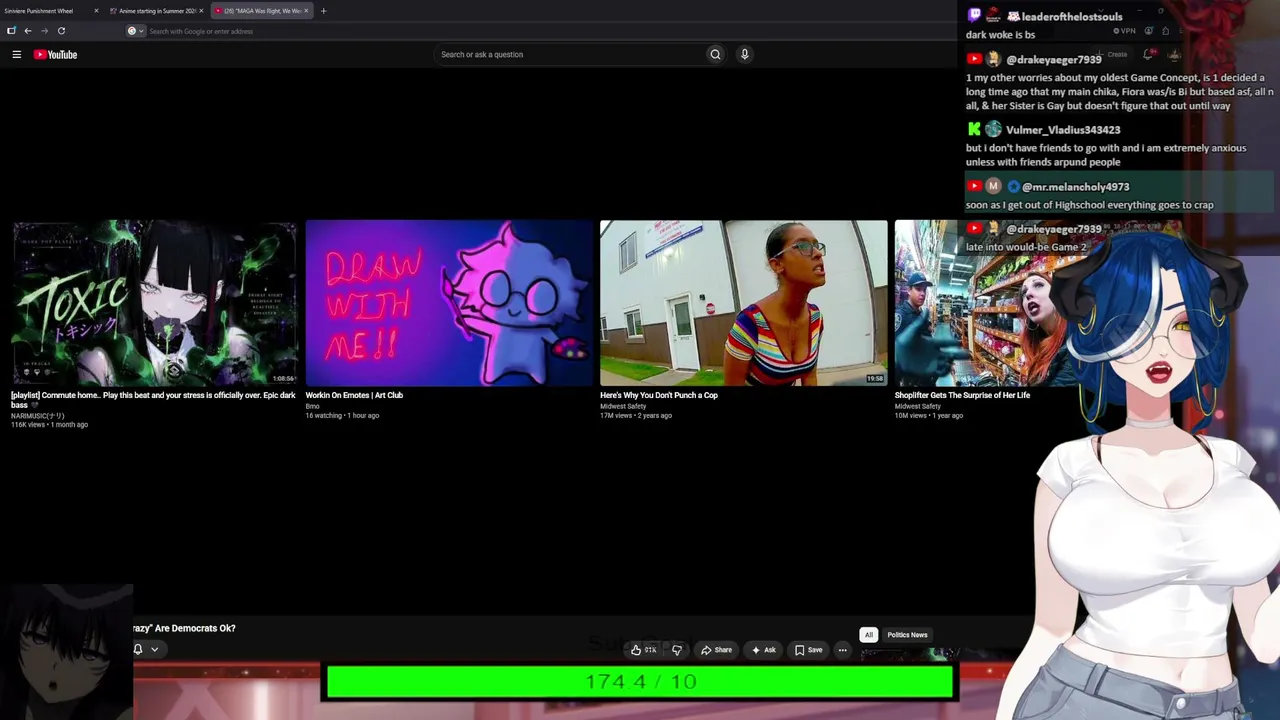Click the Are Democrats Ok video title
1280x720 pixels.
pyautogui.click(x=184, y=628)
